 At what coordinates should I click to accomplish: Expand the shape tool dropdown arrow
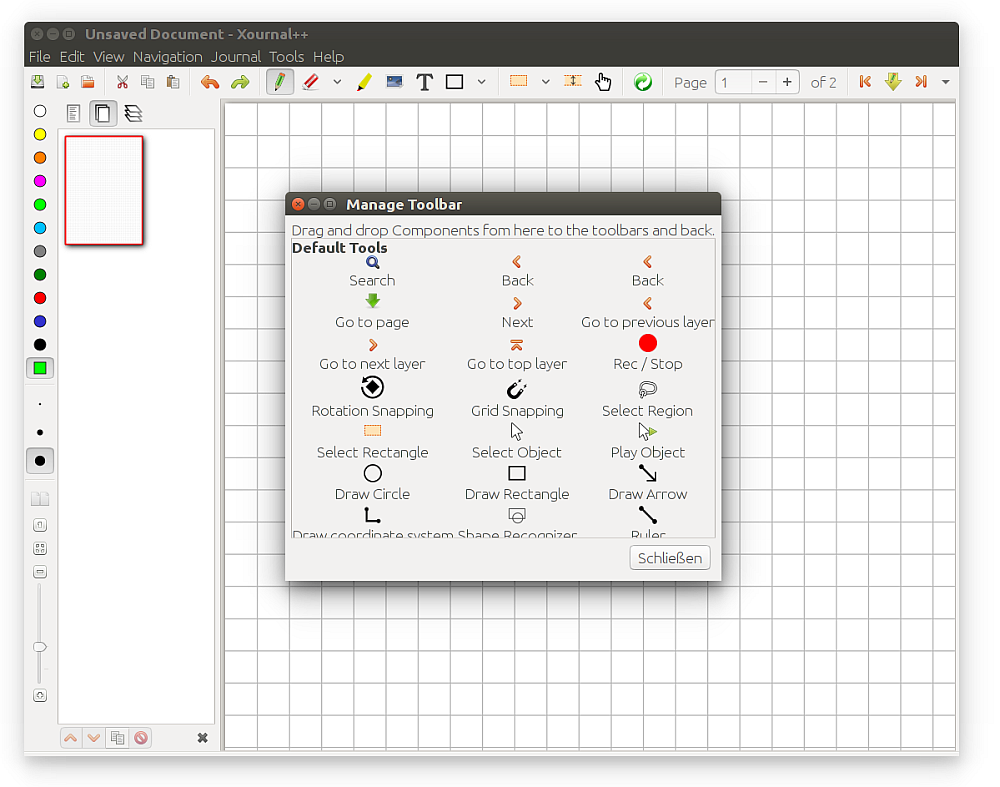[x=482, y=82]
